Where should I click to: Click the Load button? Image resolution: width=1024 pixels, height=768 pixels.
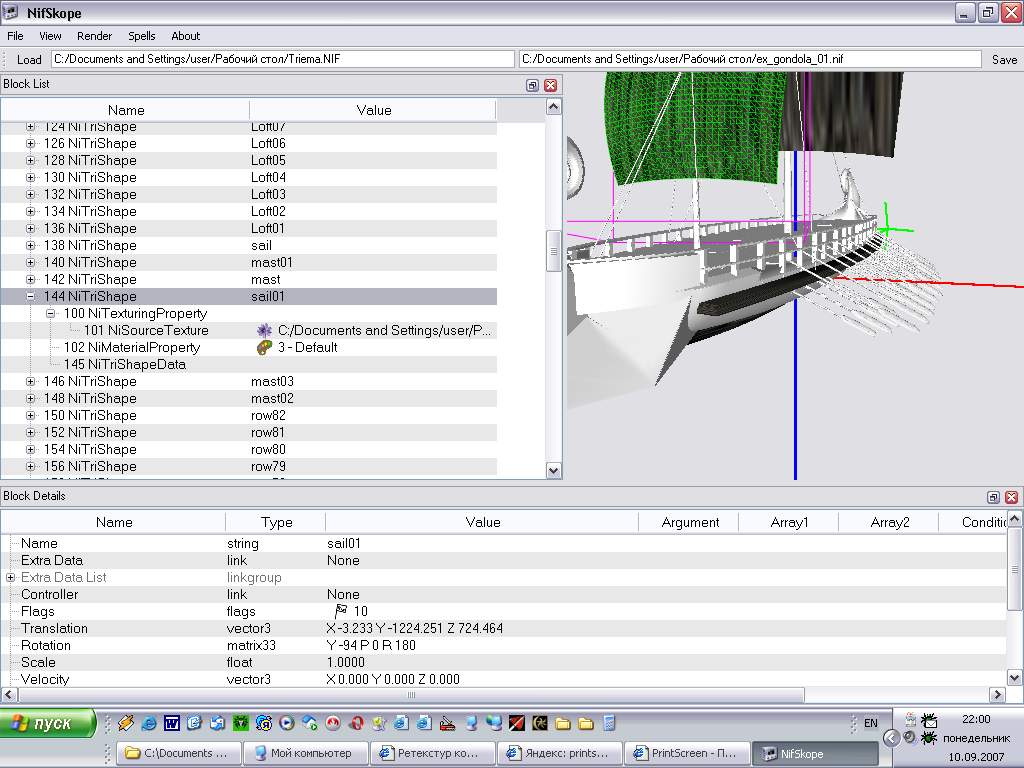click(x=29, y=59)
